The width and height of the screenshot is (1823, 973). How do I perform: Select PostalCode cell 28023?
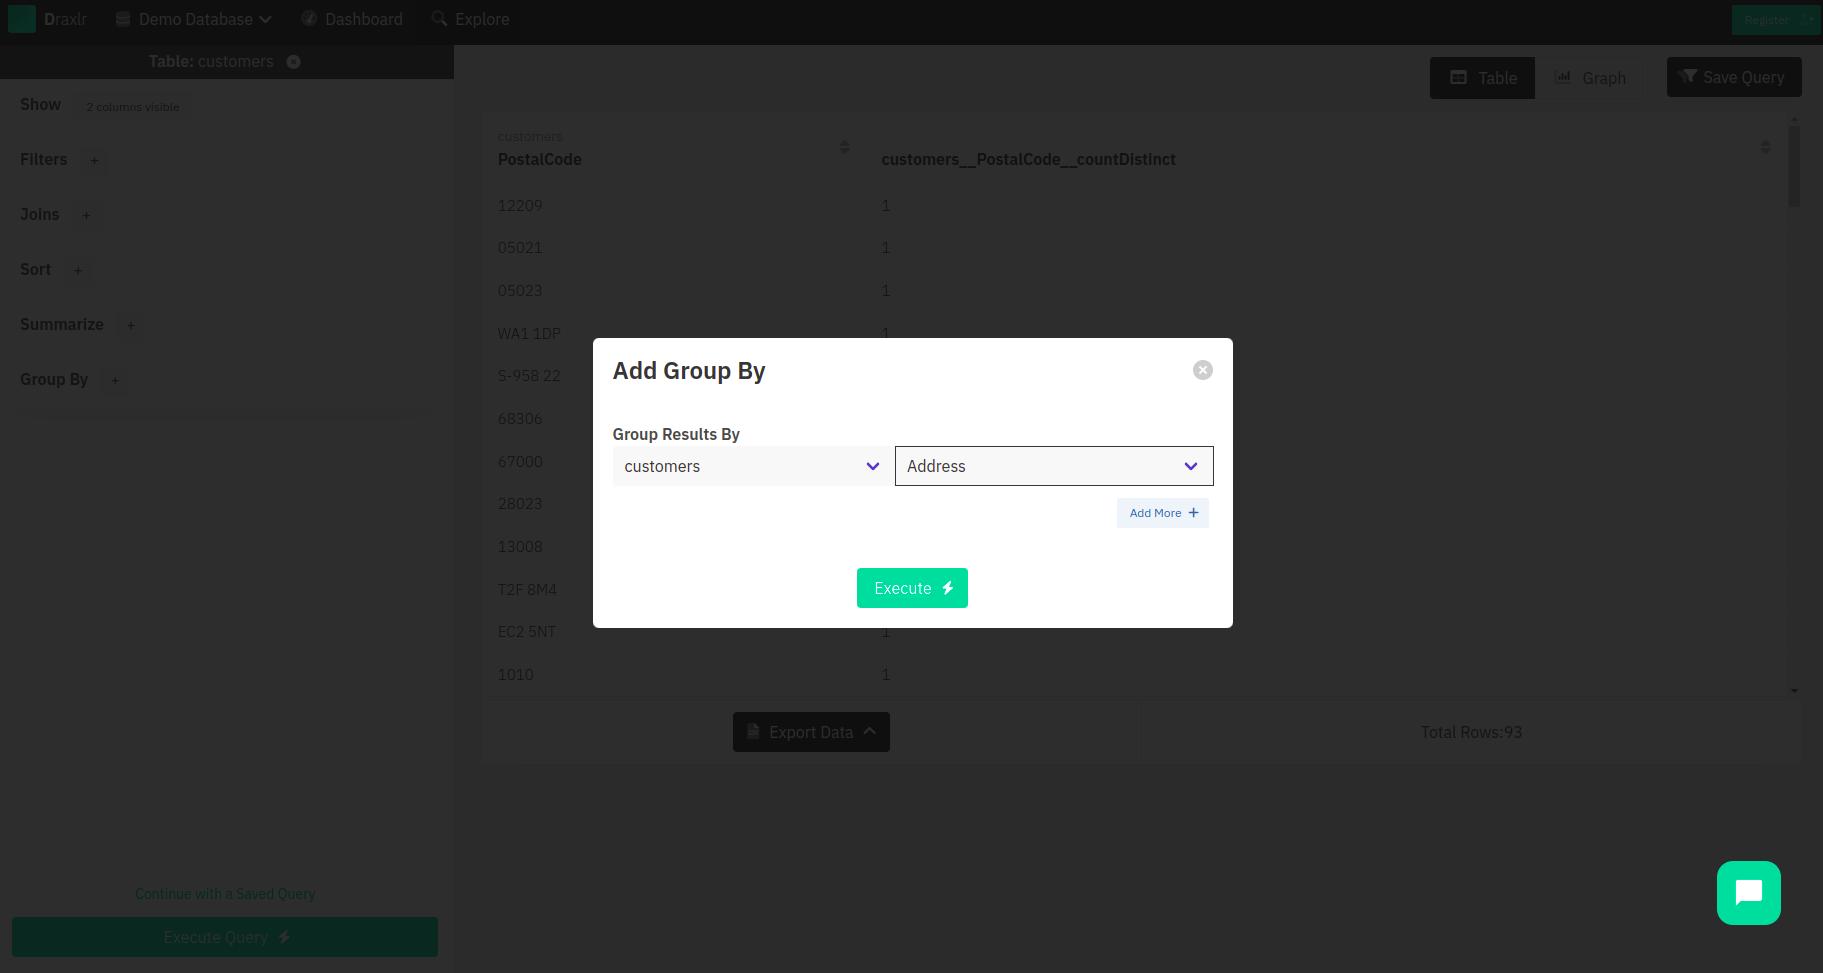pos(520,504)
